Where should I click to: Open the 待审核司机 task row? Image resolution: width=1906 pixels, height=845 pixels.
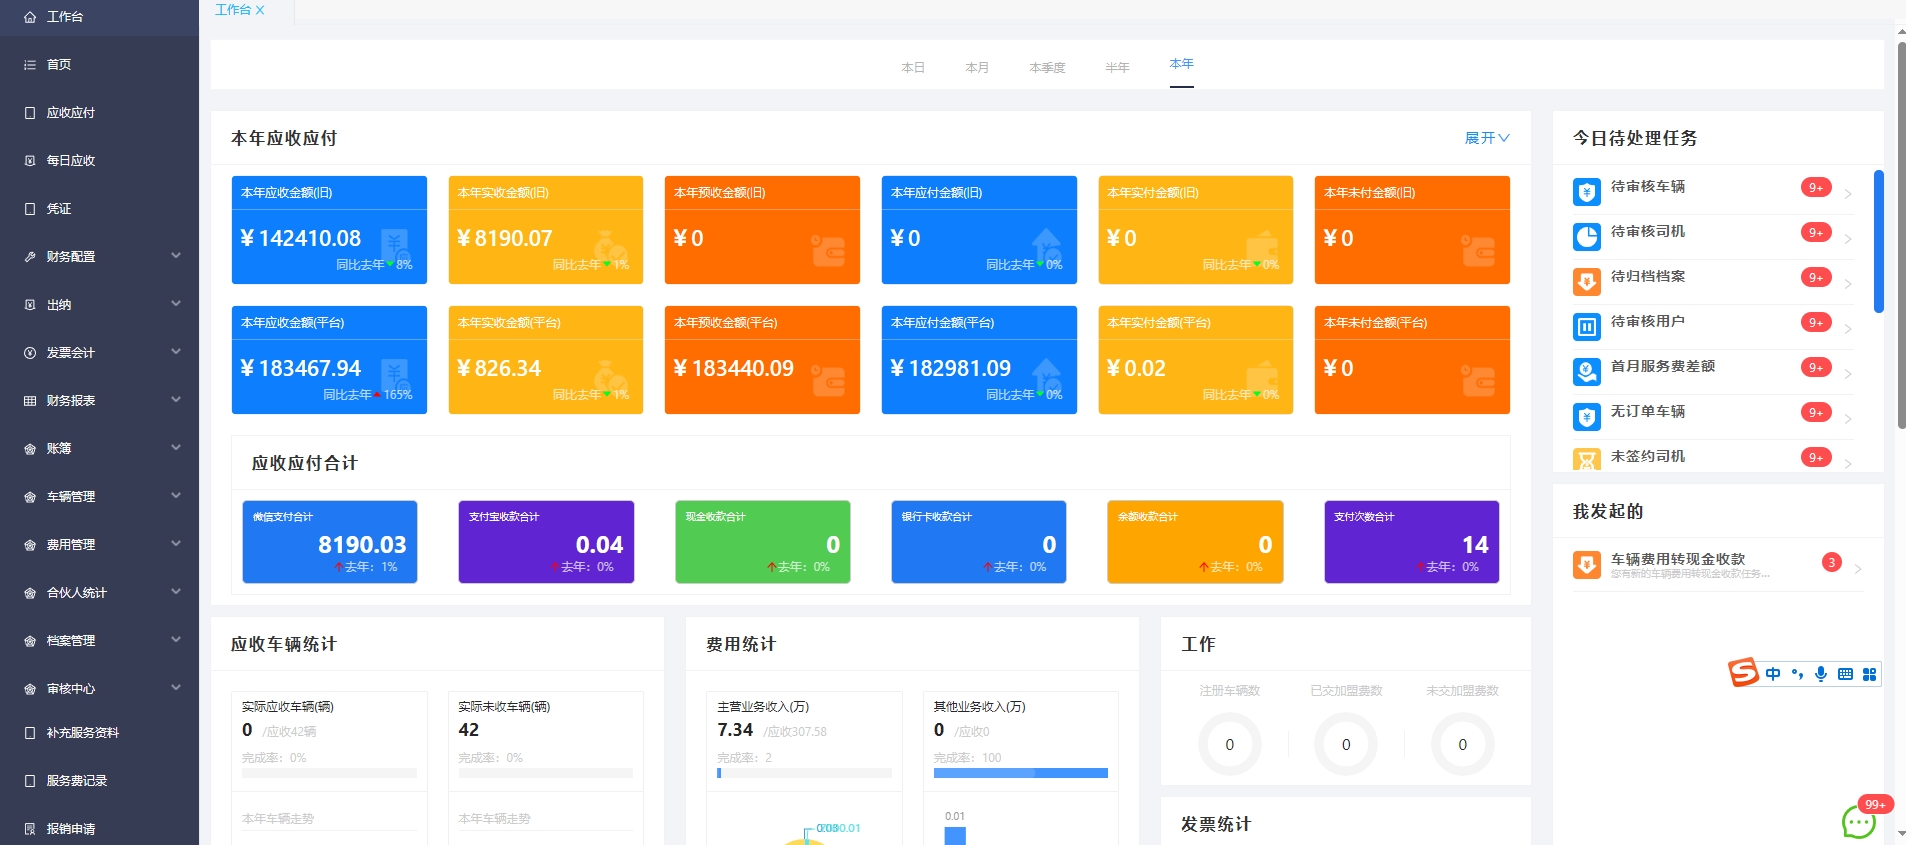tap(1713, 236)
